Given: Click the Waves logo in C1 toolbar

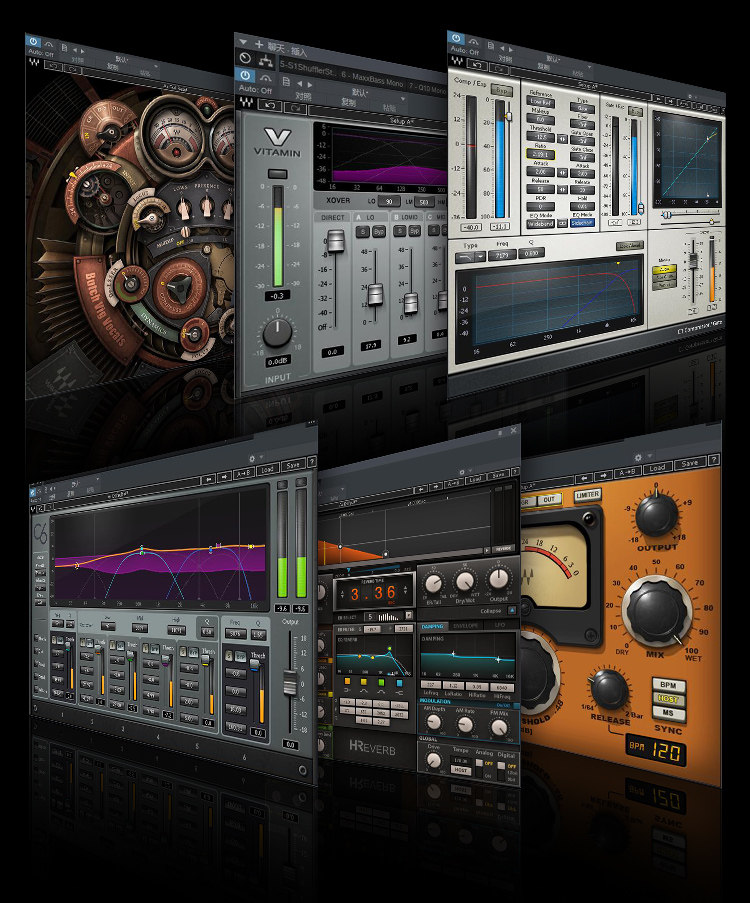Looking at the screenshot, I should (x=457, y=60).
